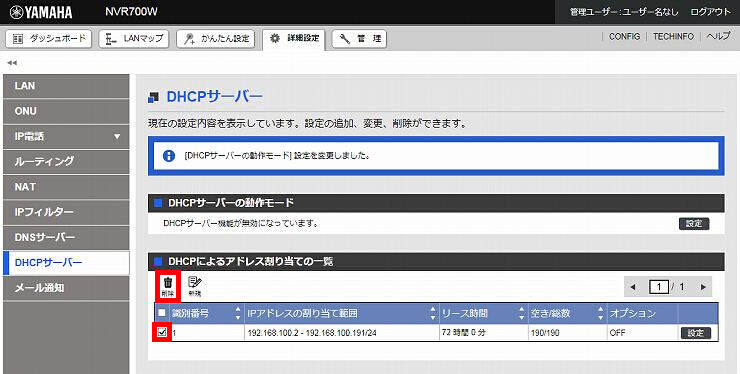The image size is (740, 374).
Task: Select DNSサーバー in the sidebar
Action: (66, 238)
